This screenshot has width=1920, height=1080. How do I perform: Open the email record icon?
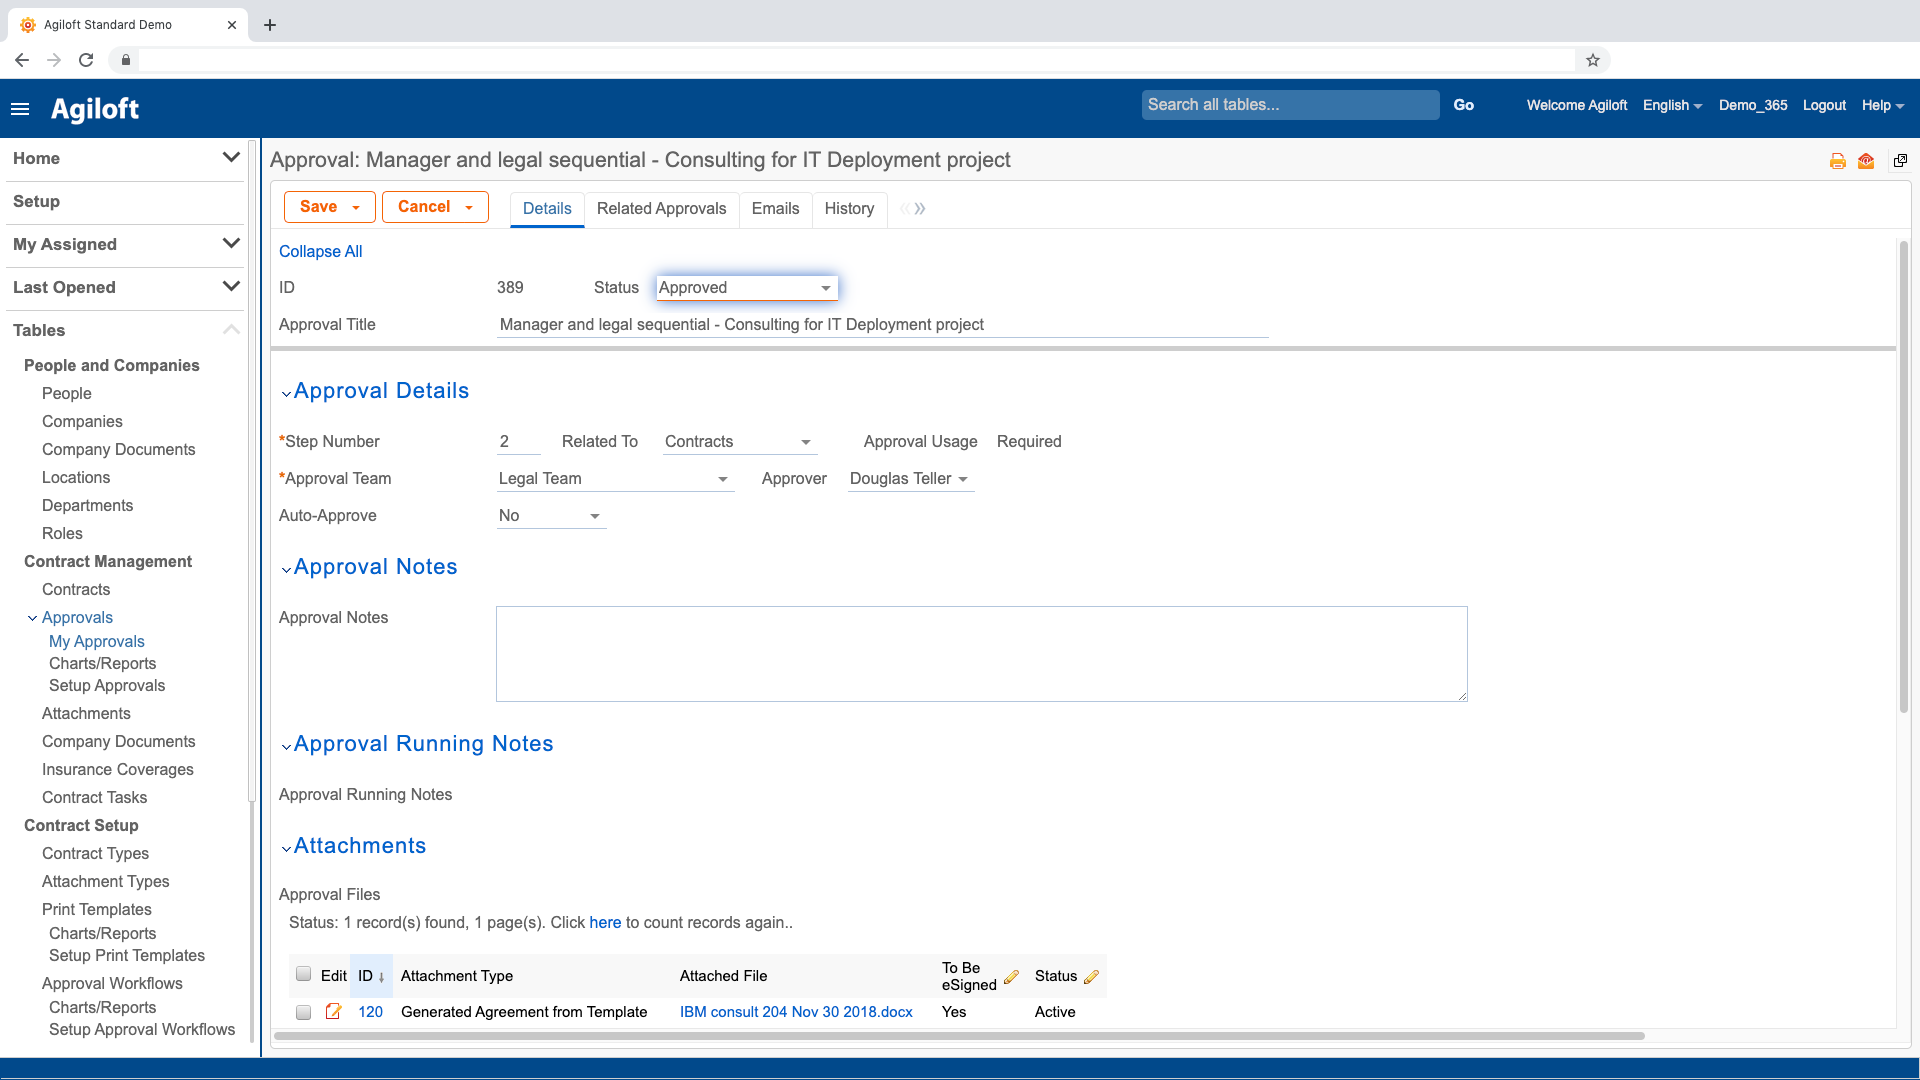[x=1865, y=160]
